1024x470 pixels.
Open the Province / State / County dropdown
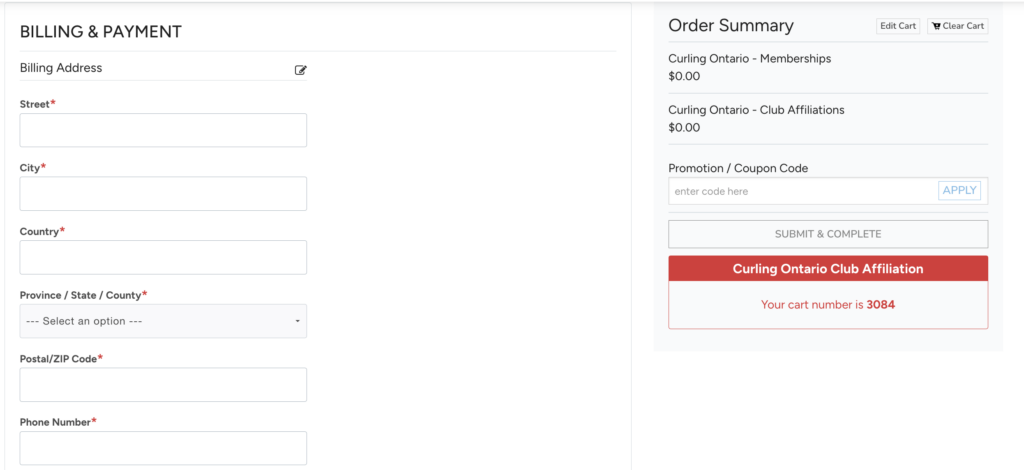coord(163,321)
